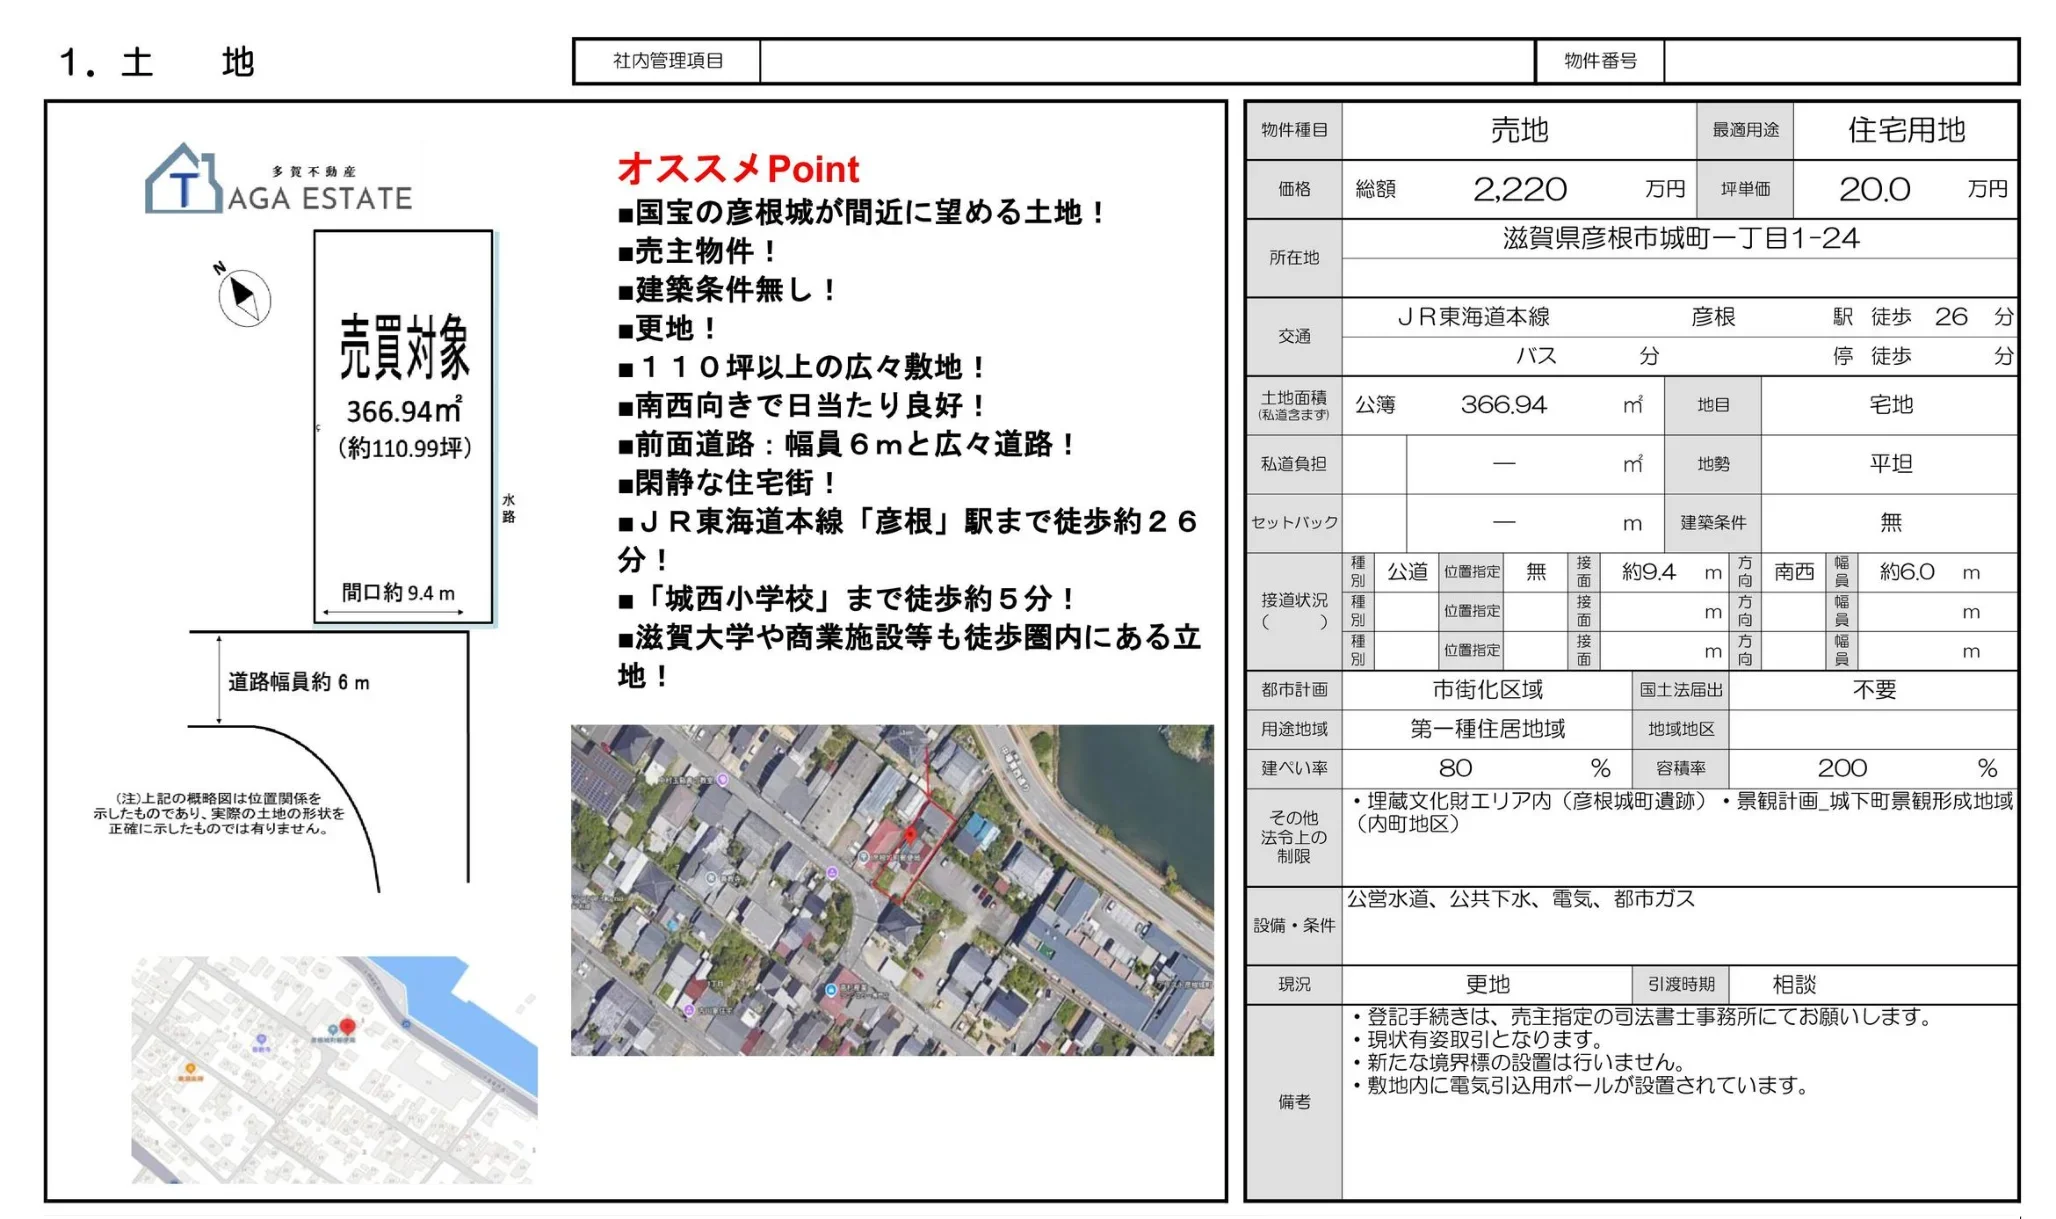The image size is (2056, 1219).
Task: Click the red marker on aerial photo
Action: (909, 834)
